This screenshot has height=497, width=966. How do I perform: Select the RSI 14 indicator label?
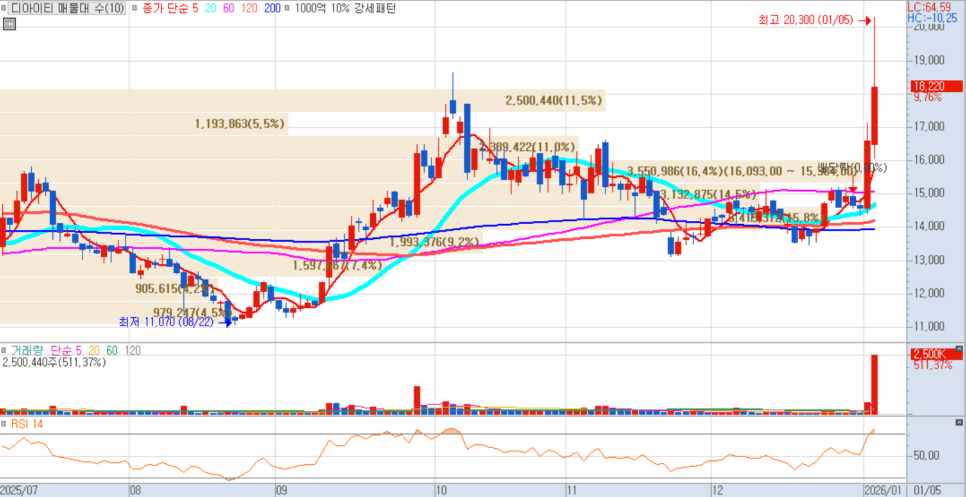[28, 424]
